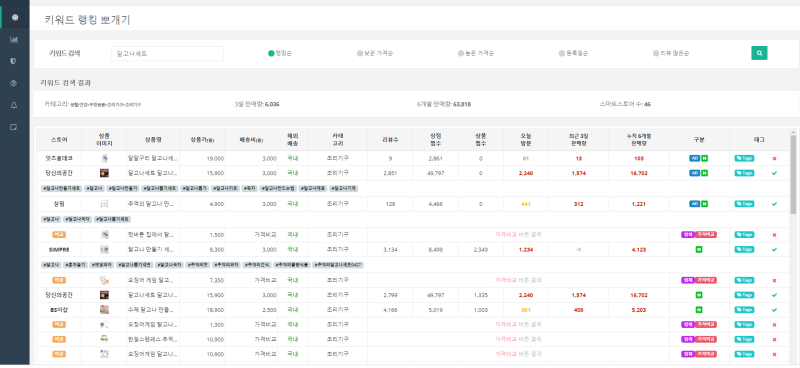The width and height of the screenshot is (800, 368).
Task: Click green N badge in 18,900 row
Action: 699,310
